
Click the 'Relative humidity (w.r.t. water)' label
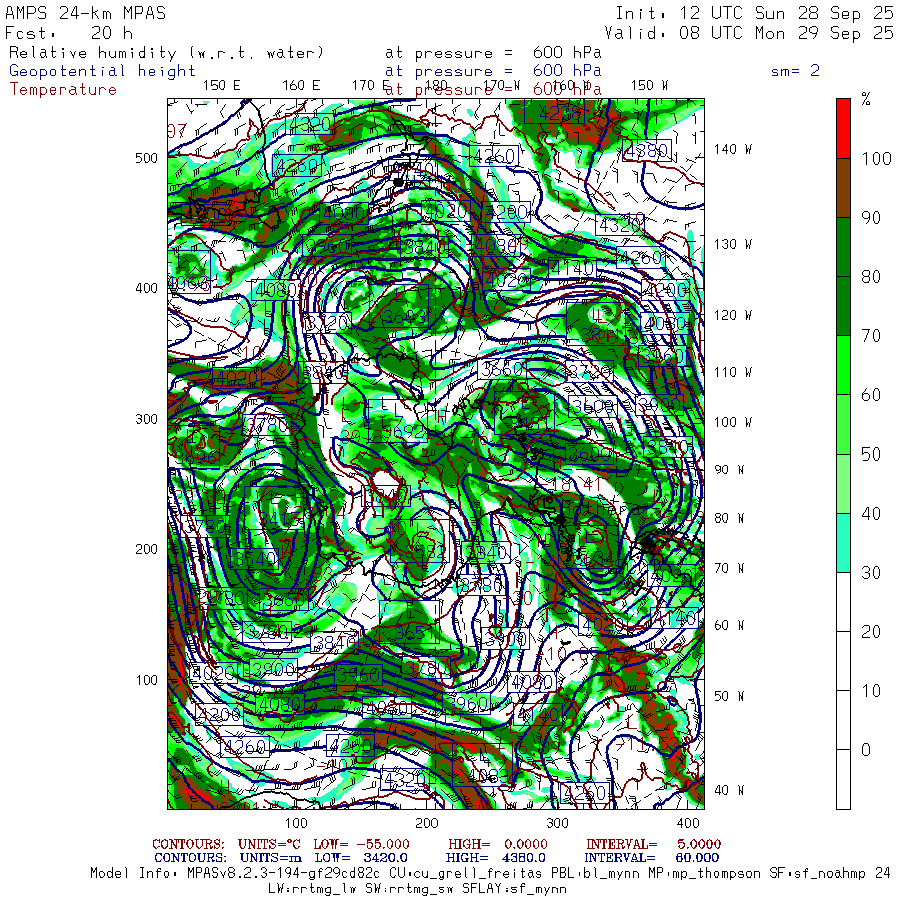coord(166,52)
